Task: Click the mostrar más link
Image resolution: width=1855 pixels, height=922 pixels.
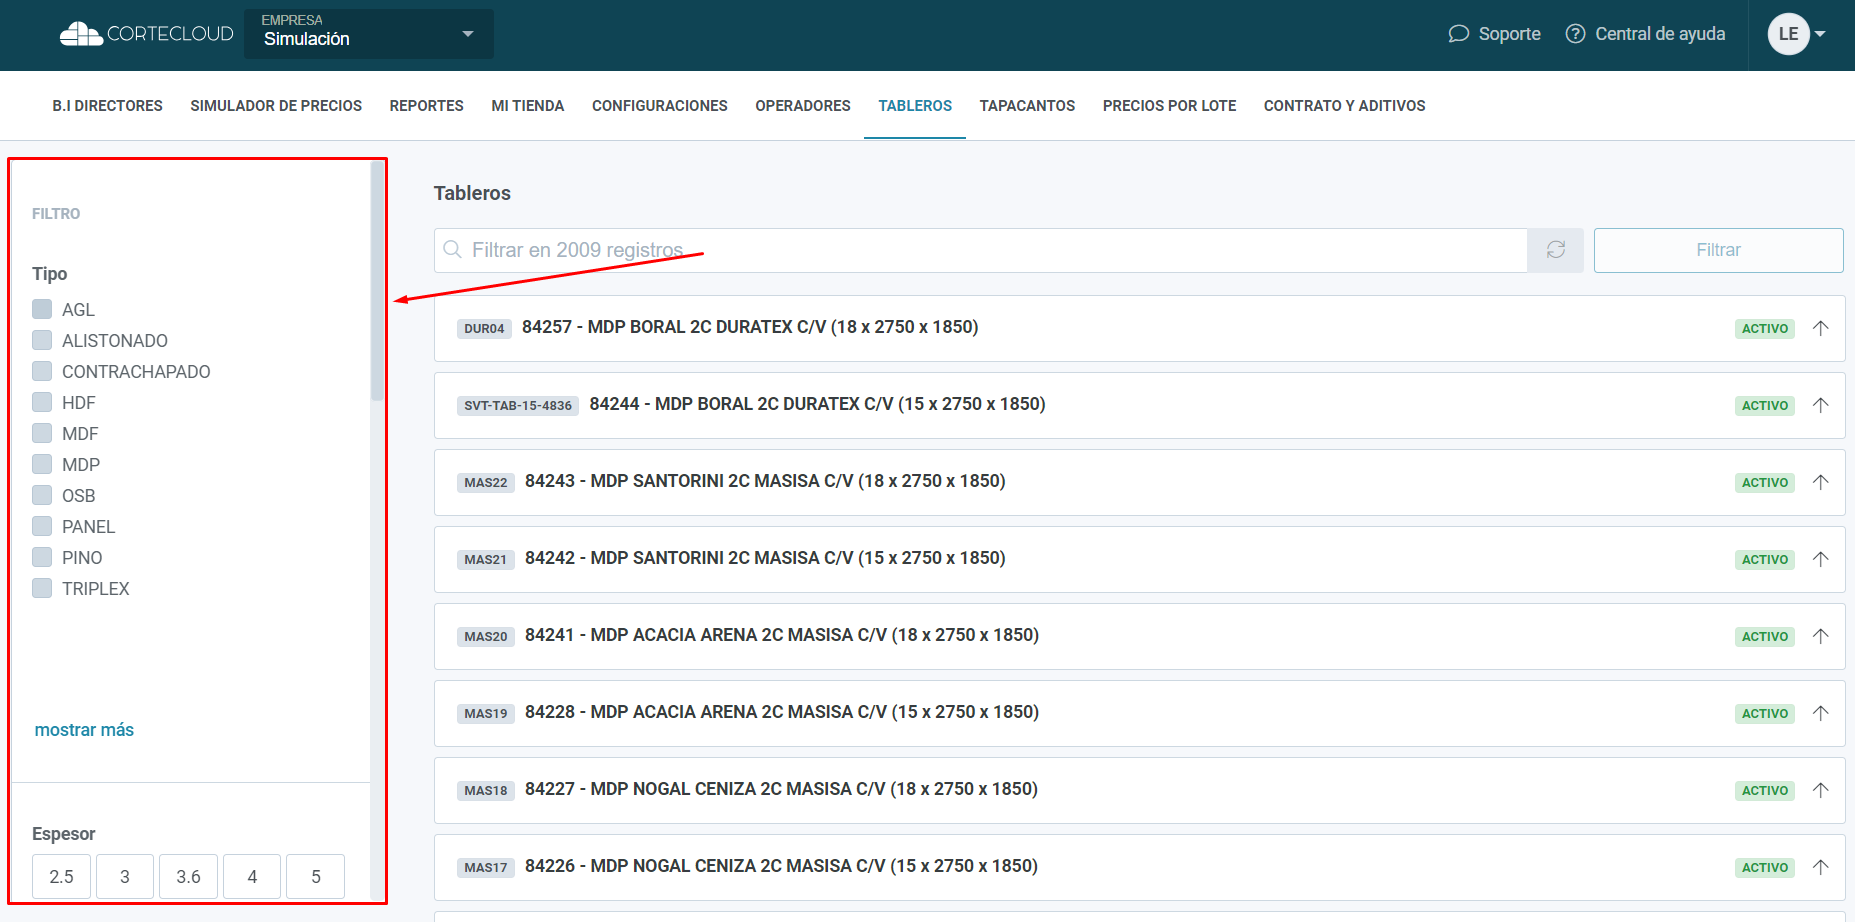Action: pyautogui.click(x=84, y=730)
